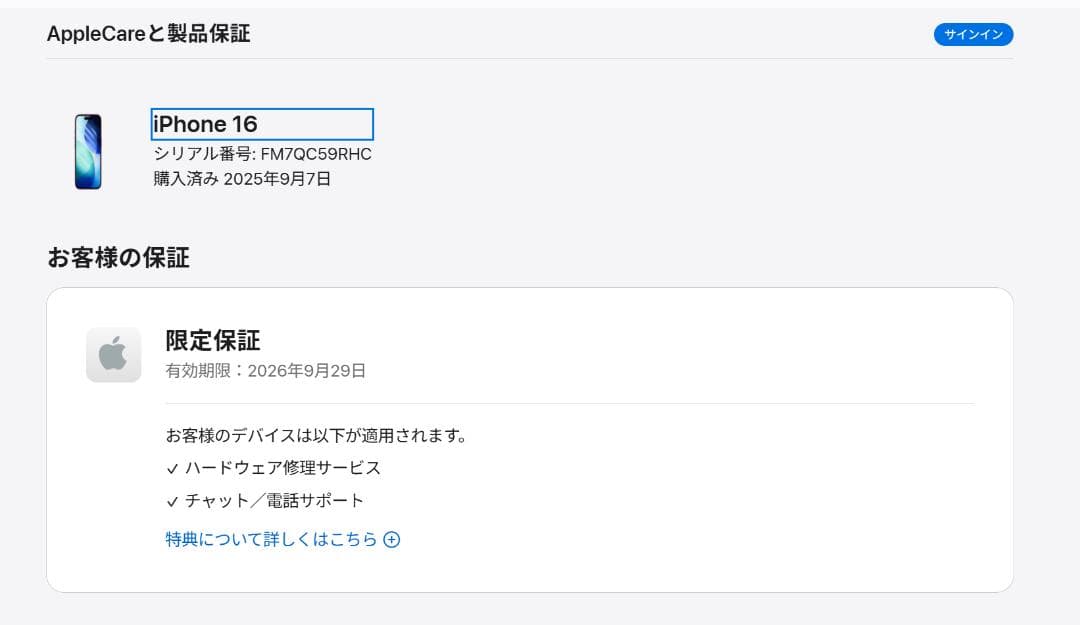
Task: Expand benefit details via the circled plus icon
Action: 391,539
